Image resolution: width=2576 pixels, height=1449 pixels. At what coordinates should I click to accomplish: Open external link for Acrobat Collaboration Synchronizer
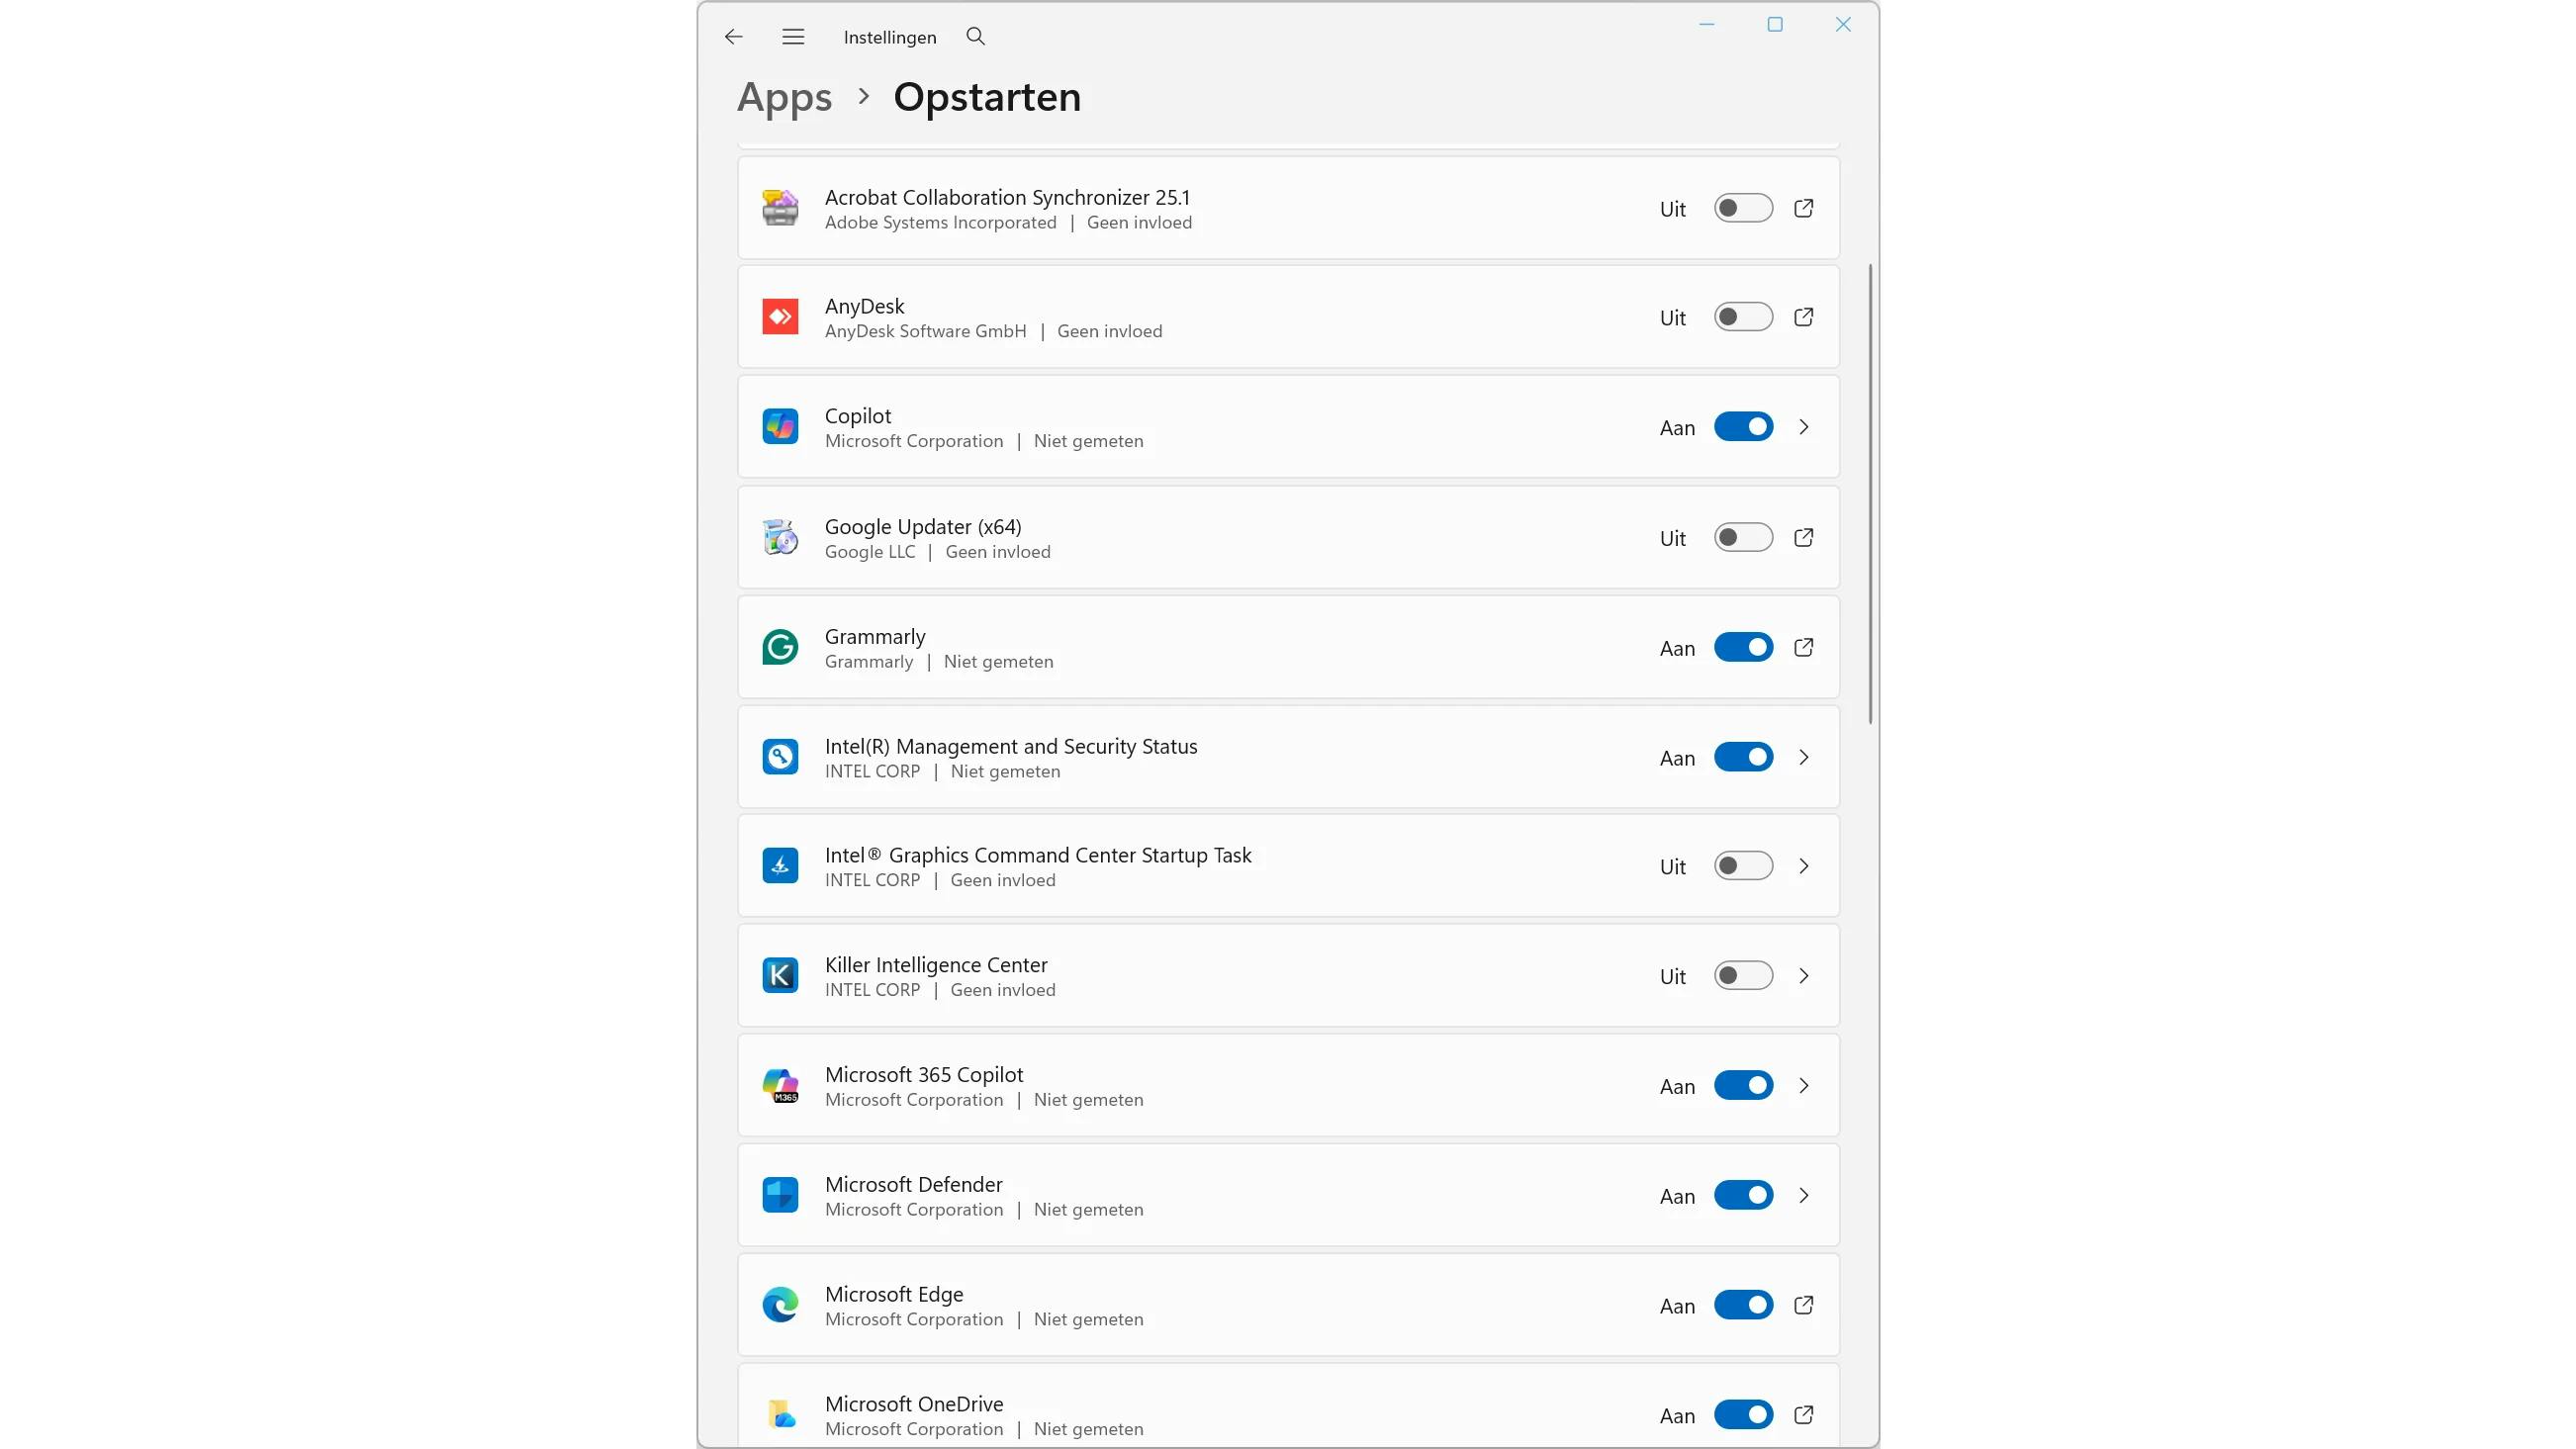1803,208
